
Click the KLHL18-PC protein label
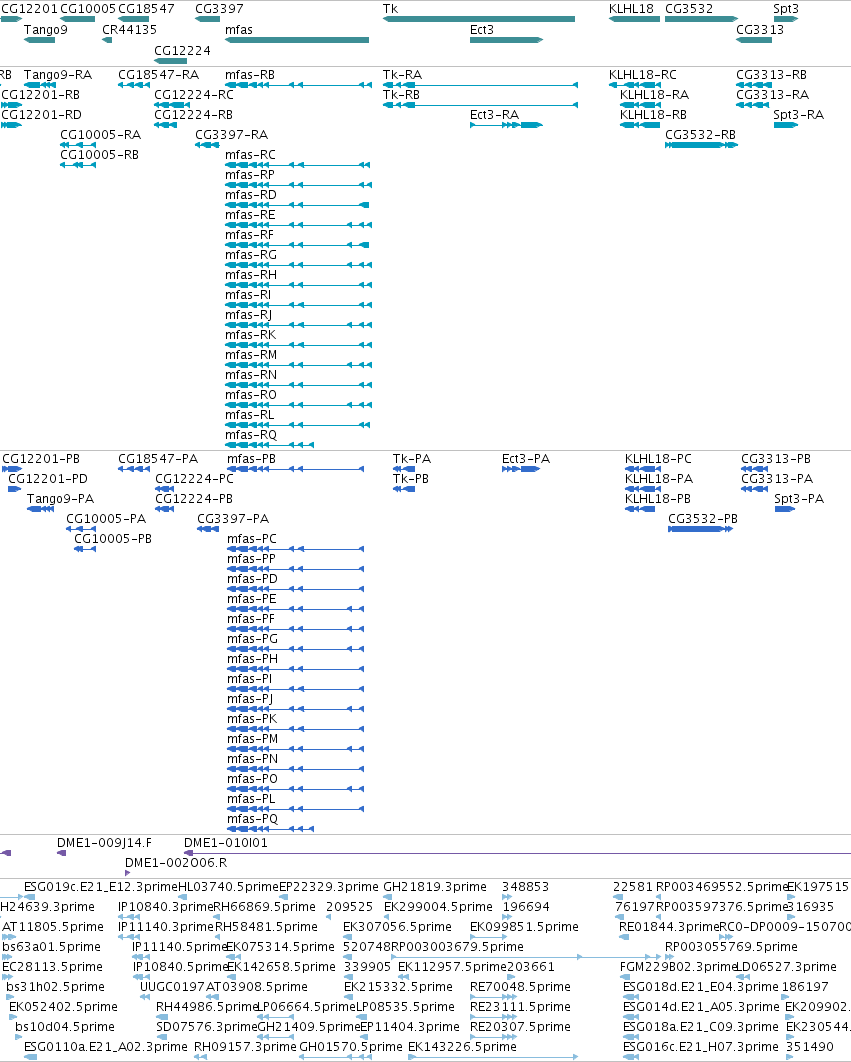point(658,459)
